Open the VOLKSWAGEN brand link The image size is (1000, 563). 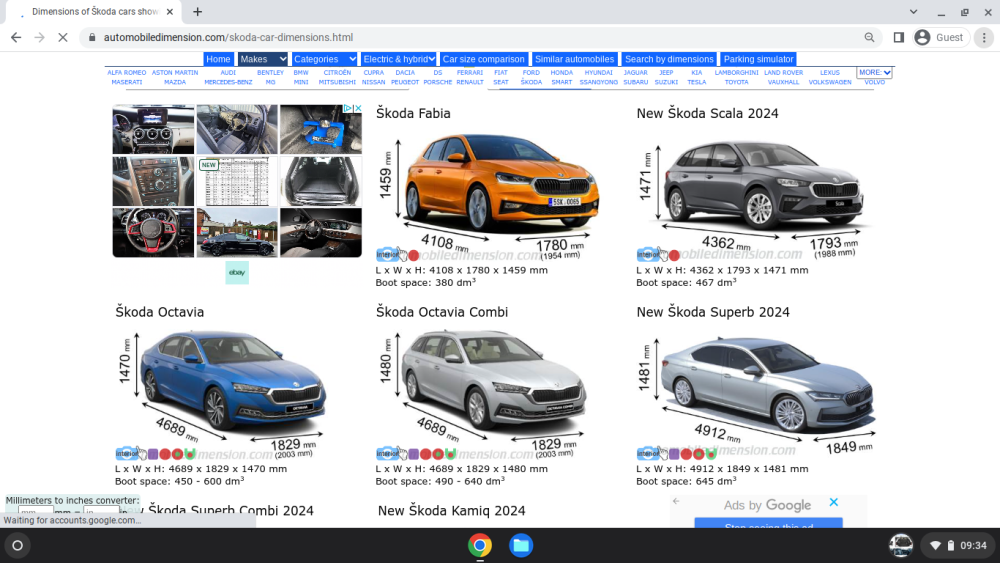tap(830, 82)
